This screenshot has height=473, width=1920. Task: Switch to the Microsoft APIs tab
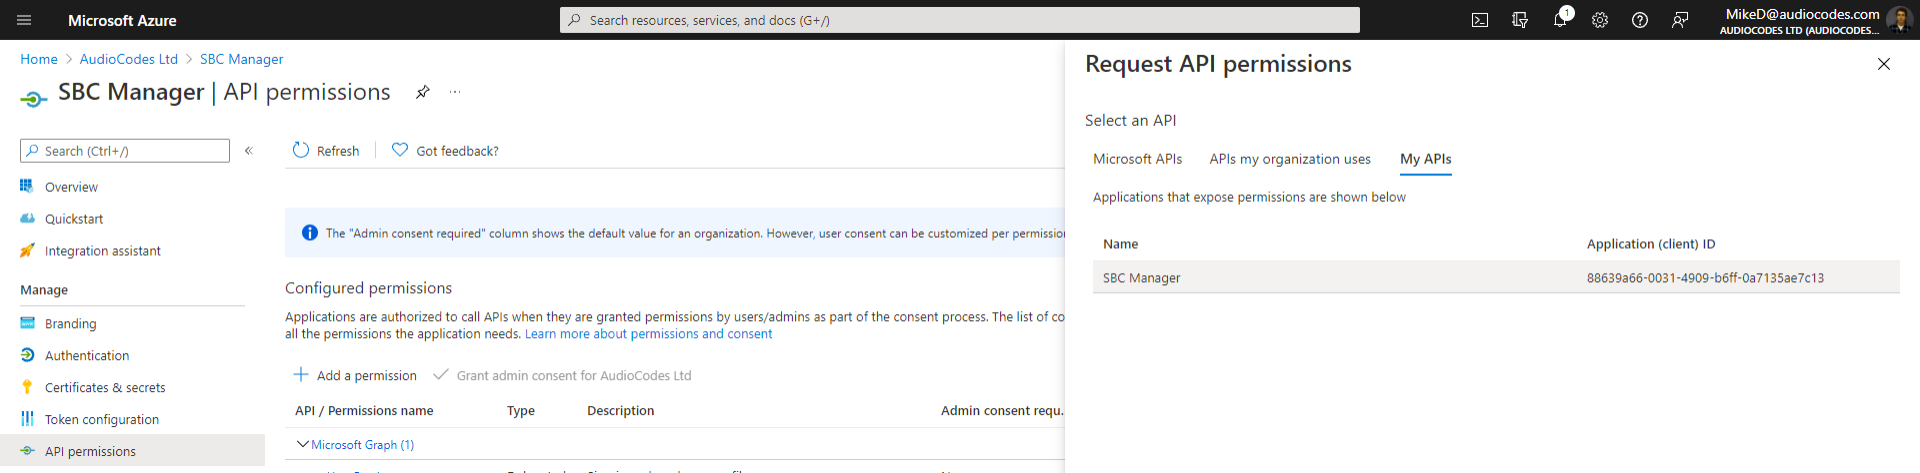[x=1137, y=159]
